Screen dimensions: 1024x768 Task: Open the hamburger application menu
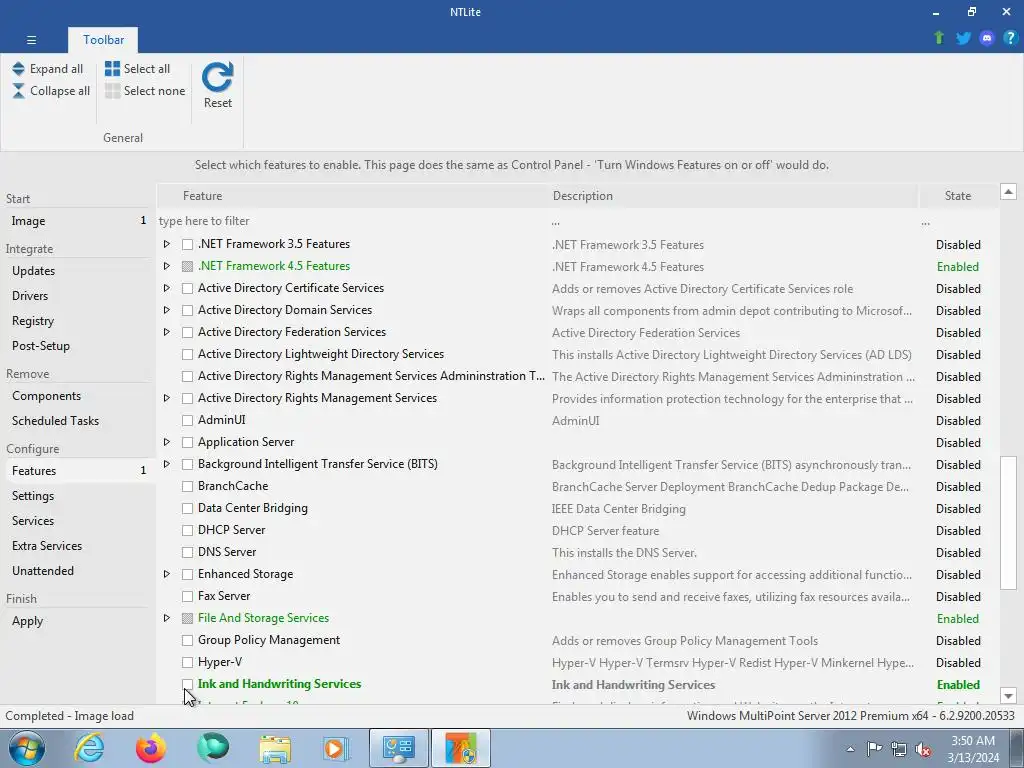(x=31, y=40)
